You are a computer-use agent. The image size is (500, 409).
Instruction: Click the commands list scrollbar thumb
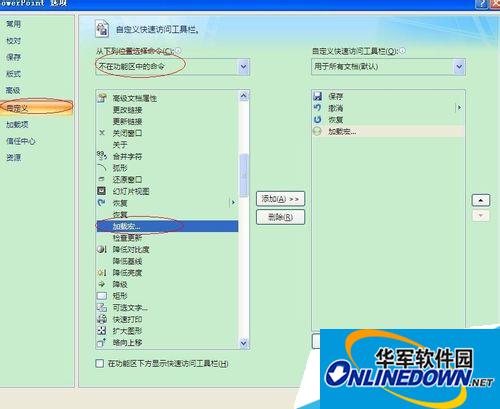pyautogui.click(x=244, y=175)
